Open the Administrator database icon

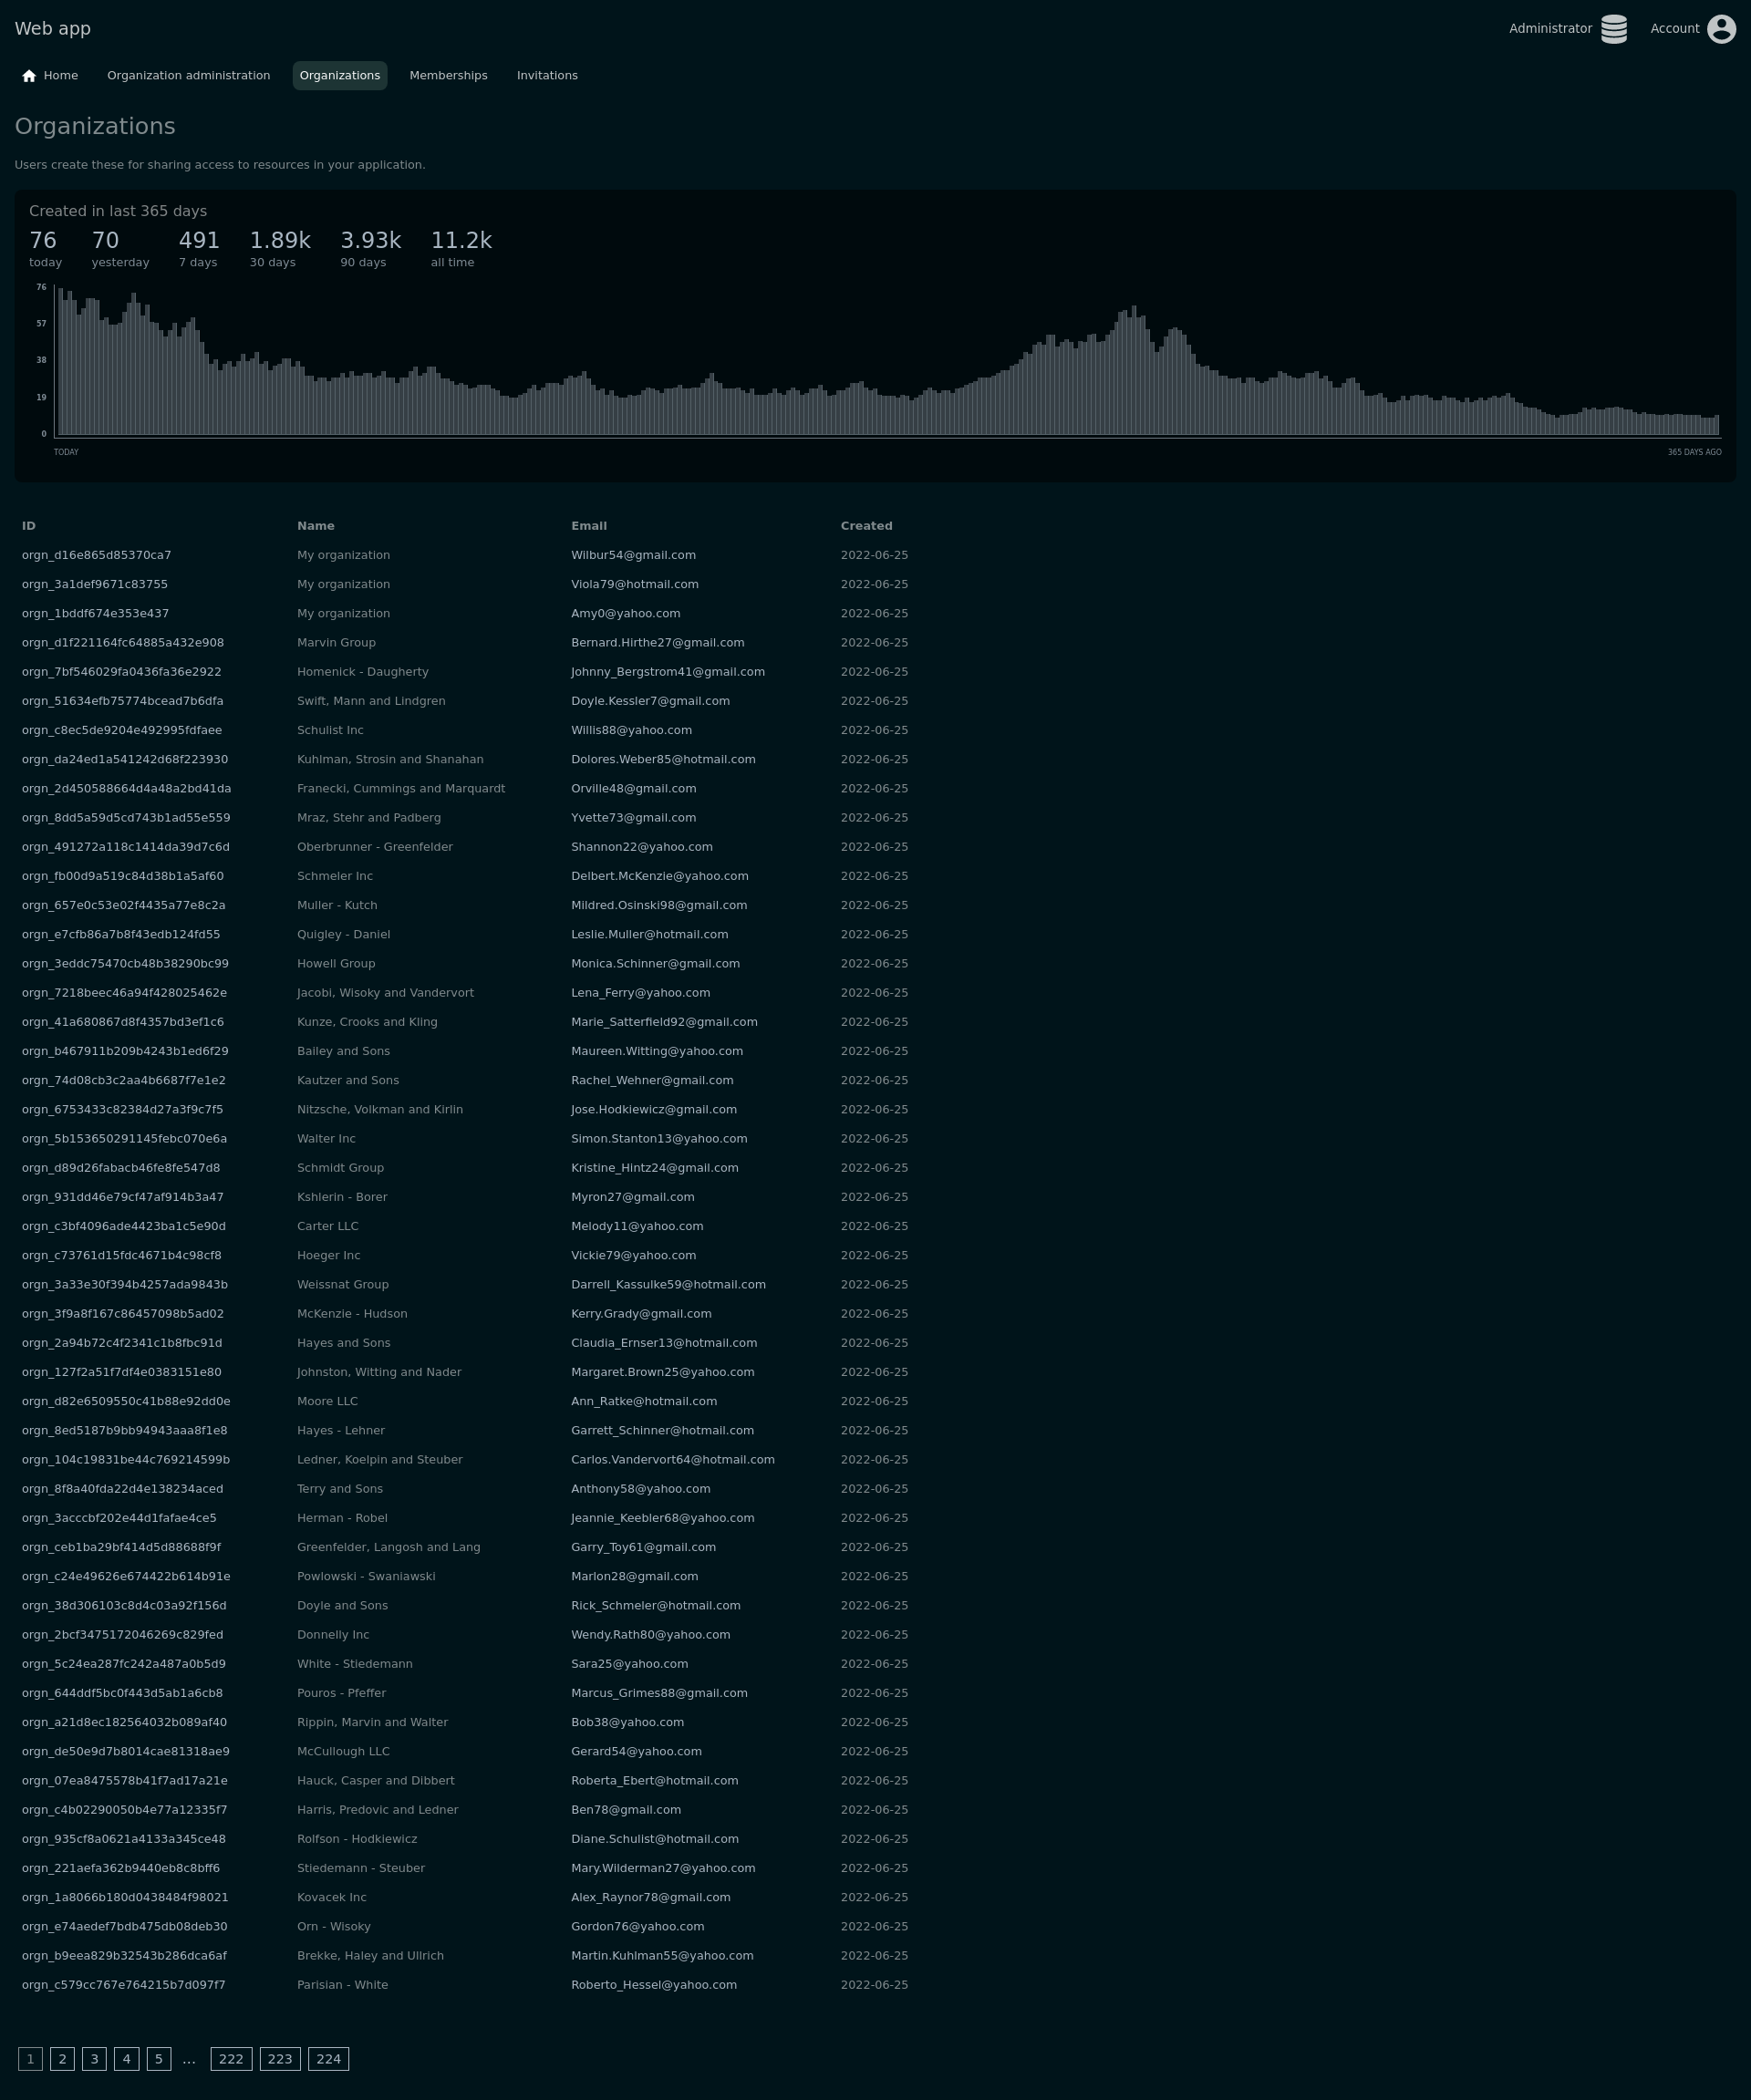pos(1613,29)
